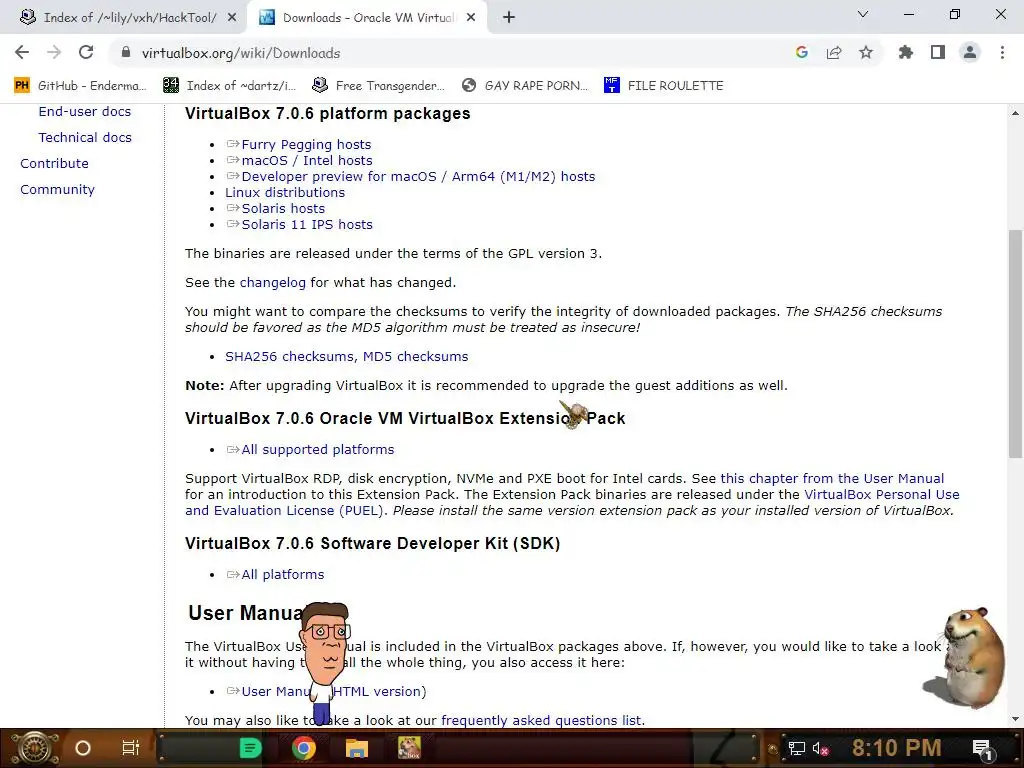Open the GitHub - Enderma... bookmark
The width and height of the screenshot is (1024, 768).
80,86
